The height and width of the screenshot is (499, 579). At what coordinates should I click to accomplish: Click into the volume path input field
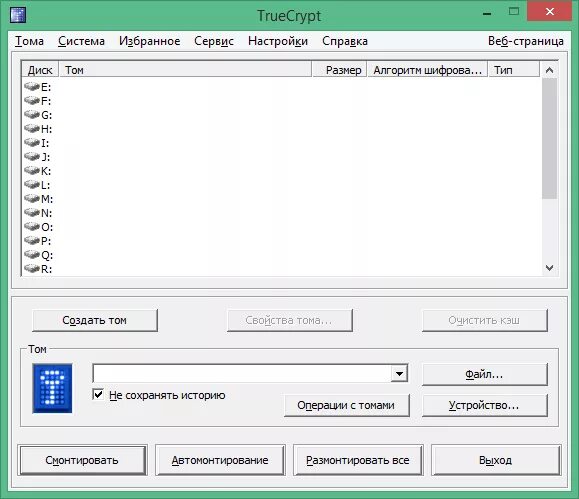tap(242, 374)
